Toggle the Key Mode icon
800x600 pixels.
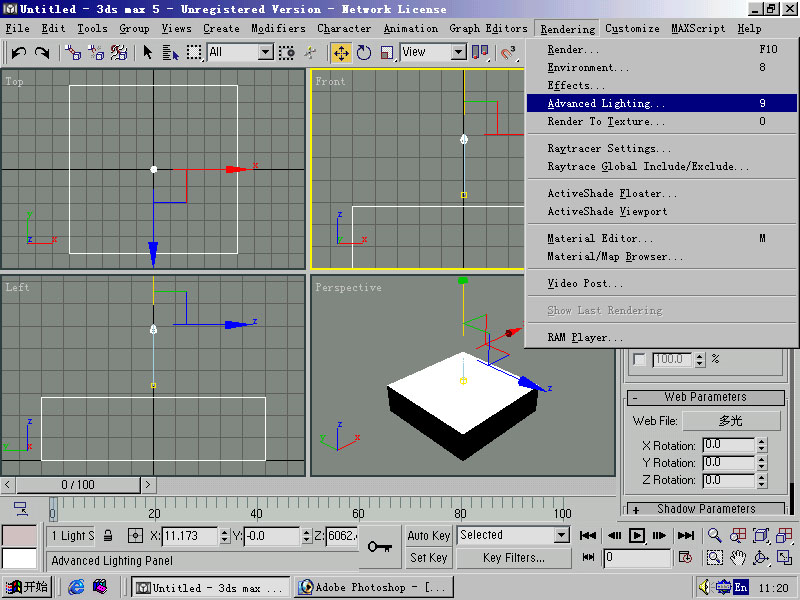[x=588, y=557]
